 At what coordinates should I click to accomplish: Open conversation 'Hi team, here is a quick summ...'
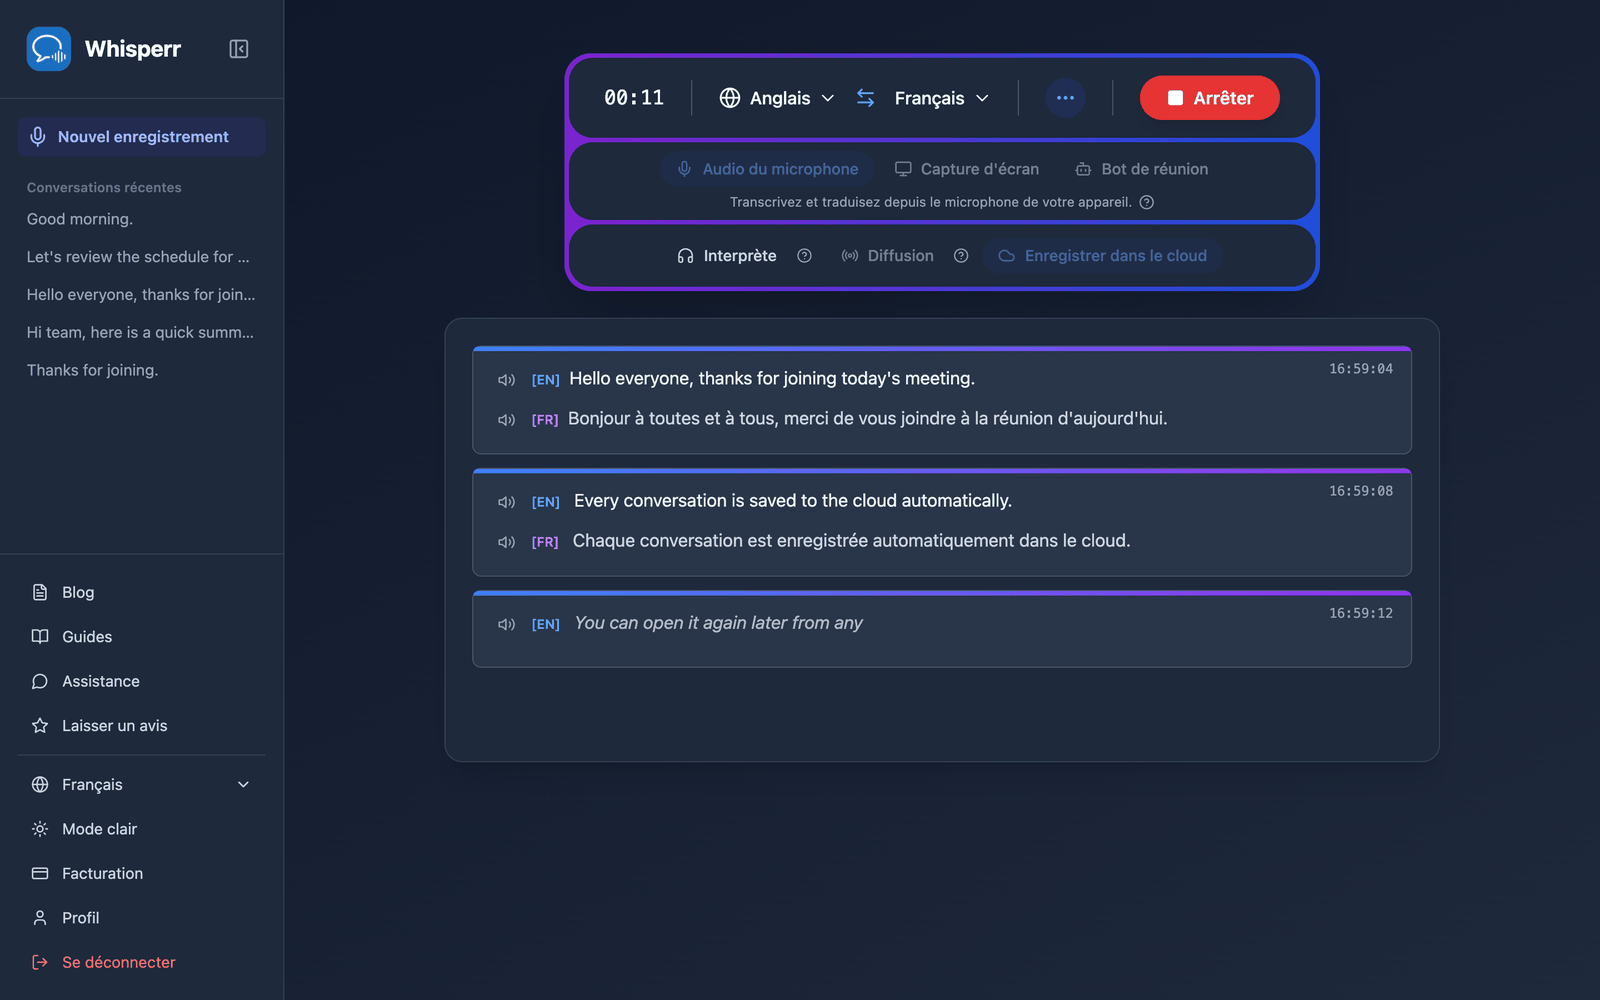141,332
